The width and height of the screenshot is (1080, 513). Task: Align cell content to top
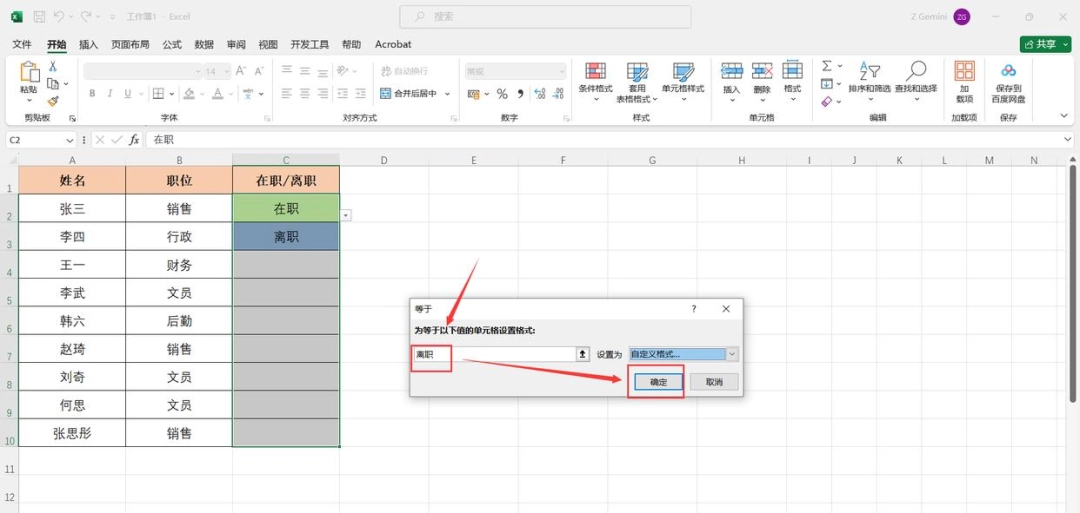287,71
